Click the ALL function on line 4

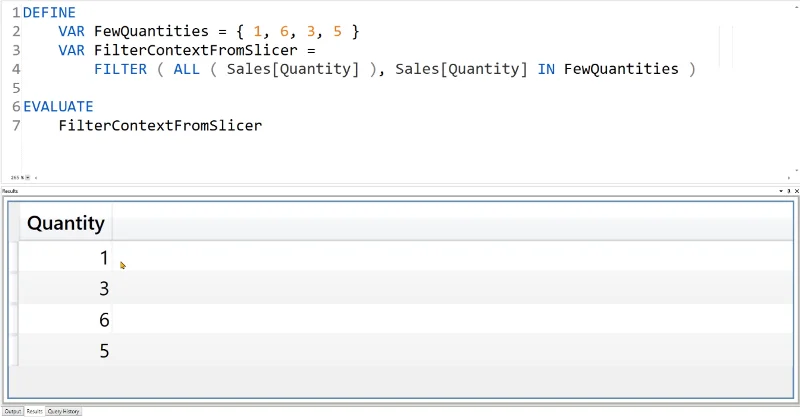click(x=187, y=69)
